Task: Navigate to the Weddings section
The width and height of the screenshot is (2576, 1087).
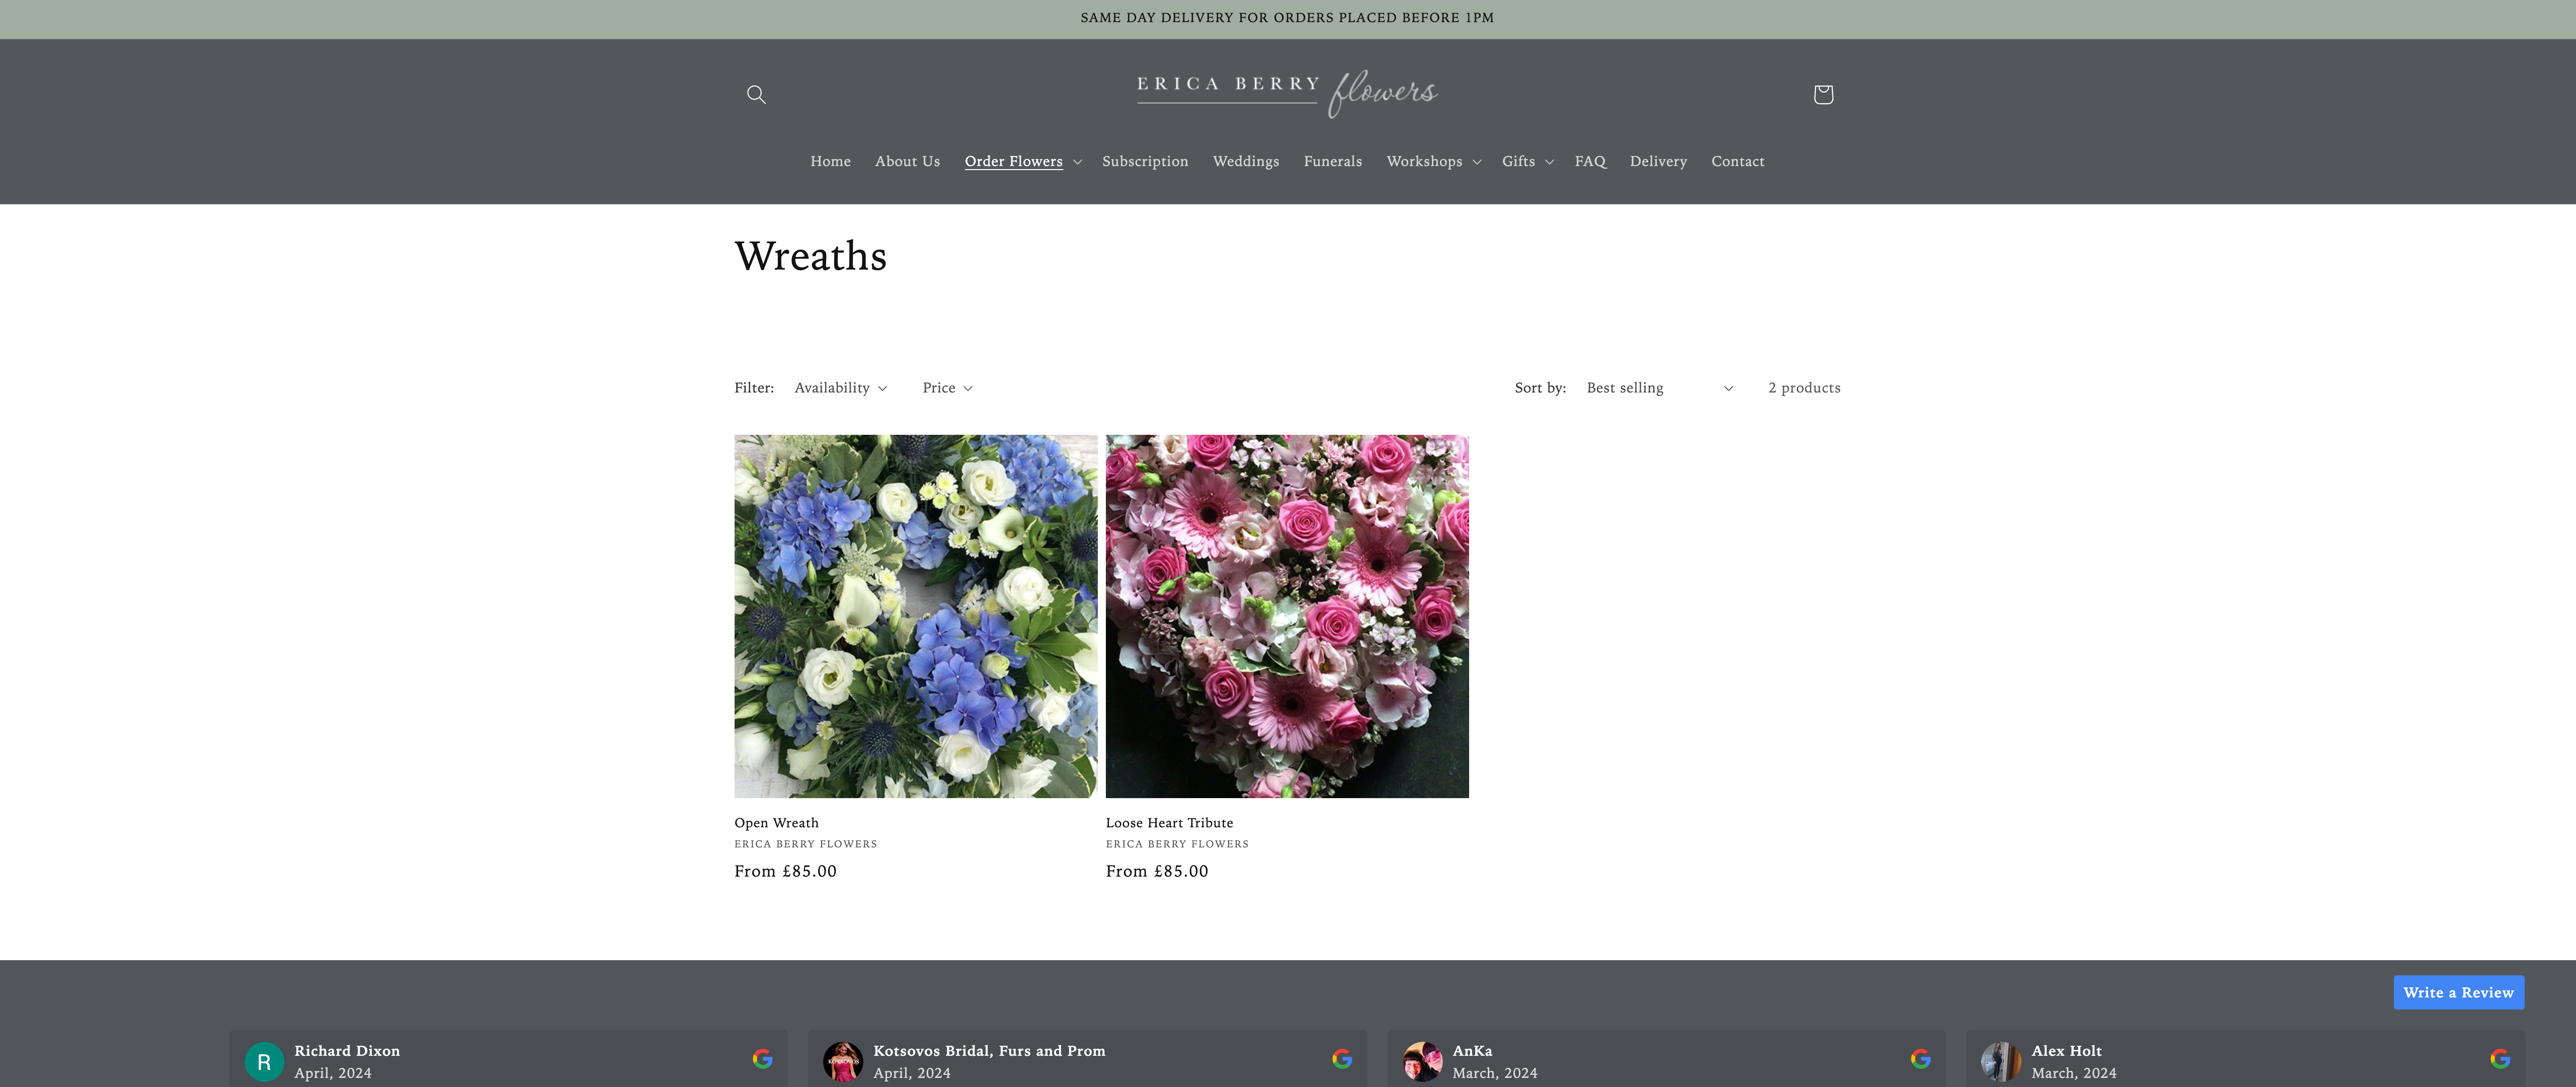Action: click(x=1245, y=161)
